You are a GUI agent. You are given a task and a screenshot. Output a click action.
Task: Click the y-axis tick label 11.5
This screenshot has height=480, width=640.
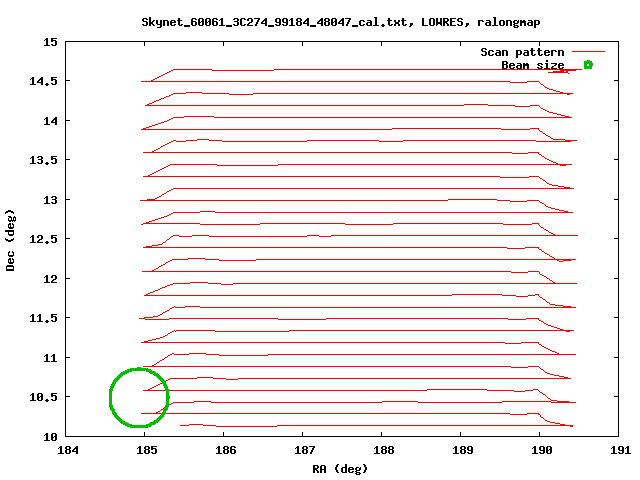pos(44,318)
